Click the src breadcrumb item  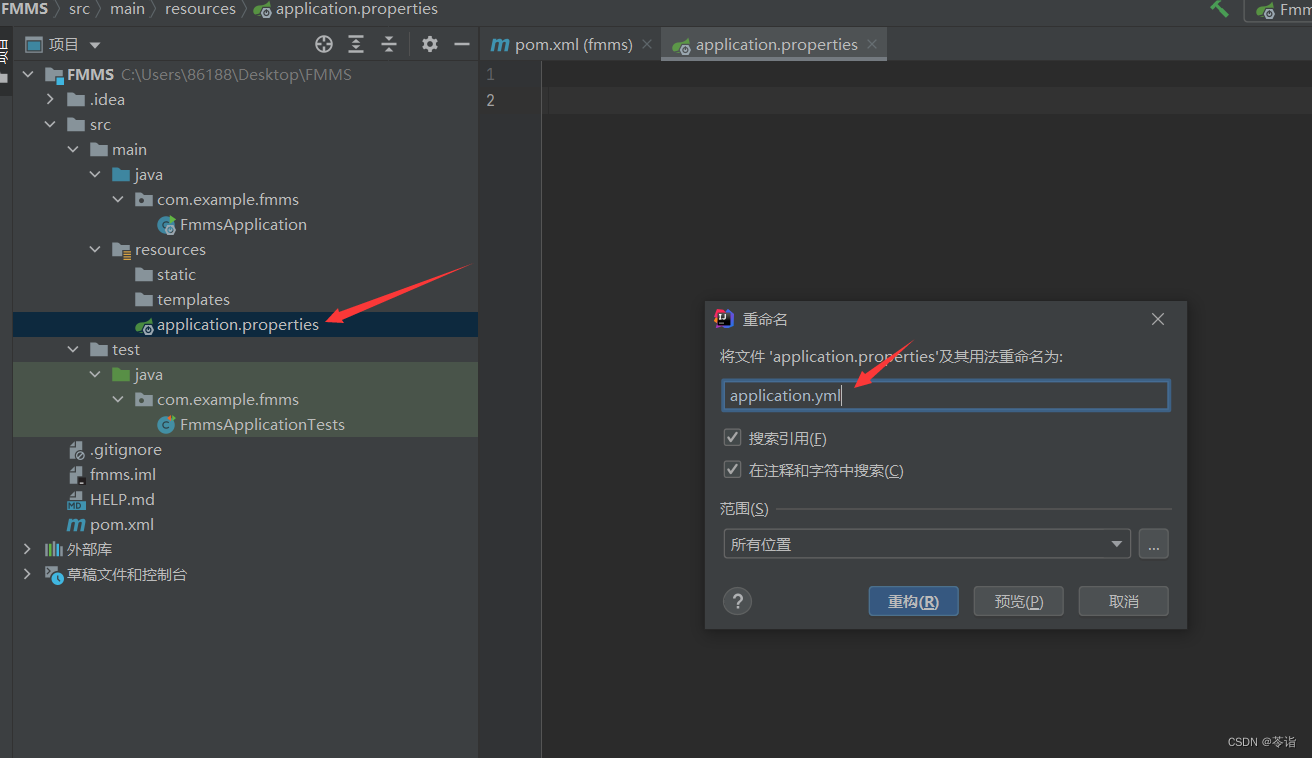79,9
